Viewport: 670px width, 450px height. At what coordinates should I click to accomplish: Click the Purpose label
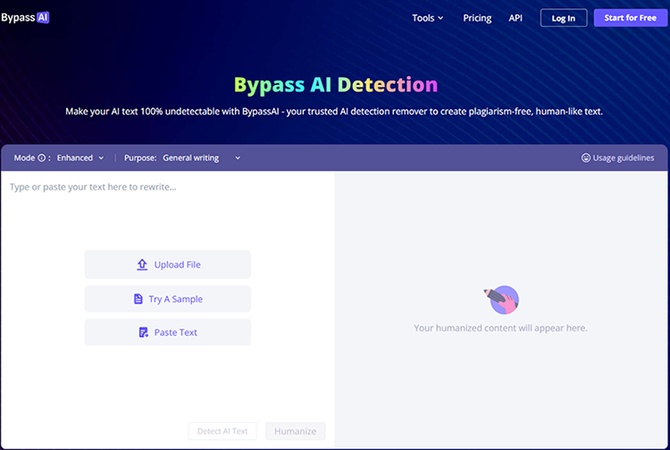click(x=140, y=158)
